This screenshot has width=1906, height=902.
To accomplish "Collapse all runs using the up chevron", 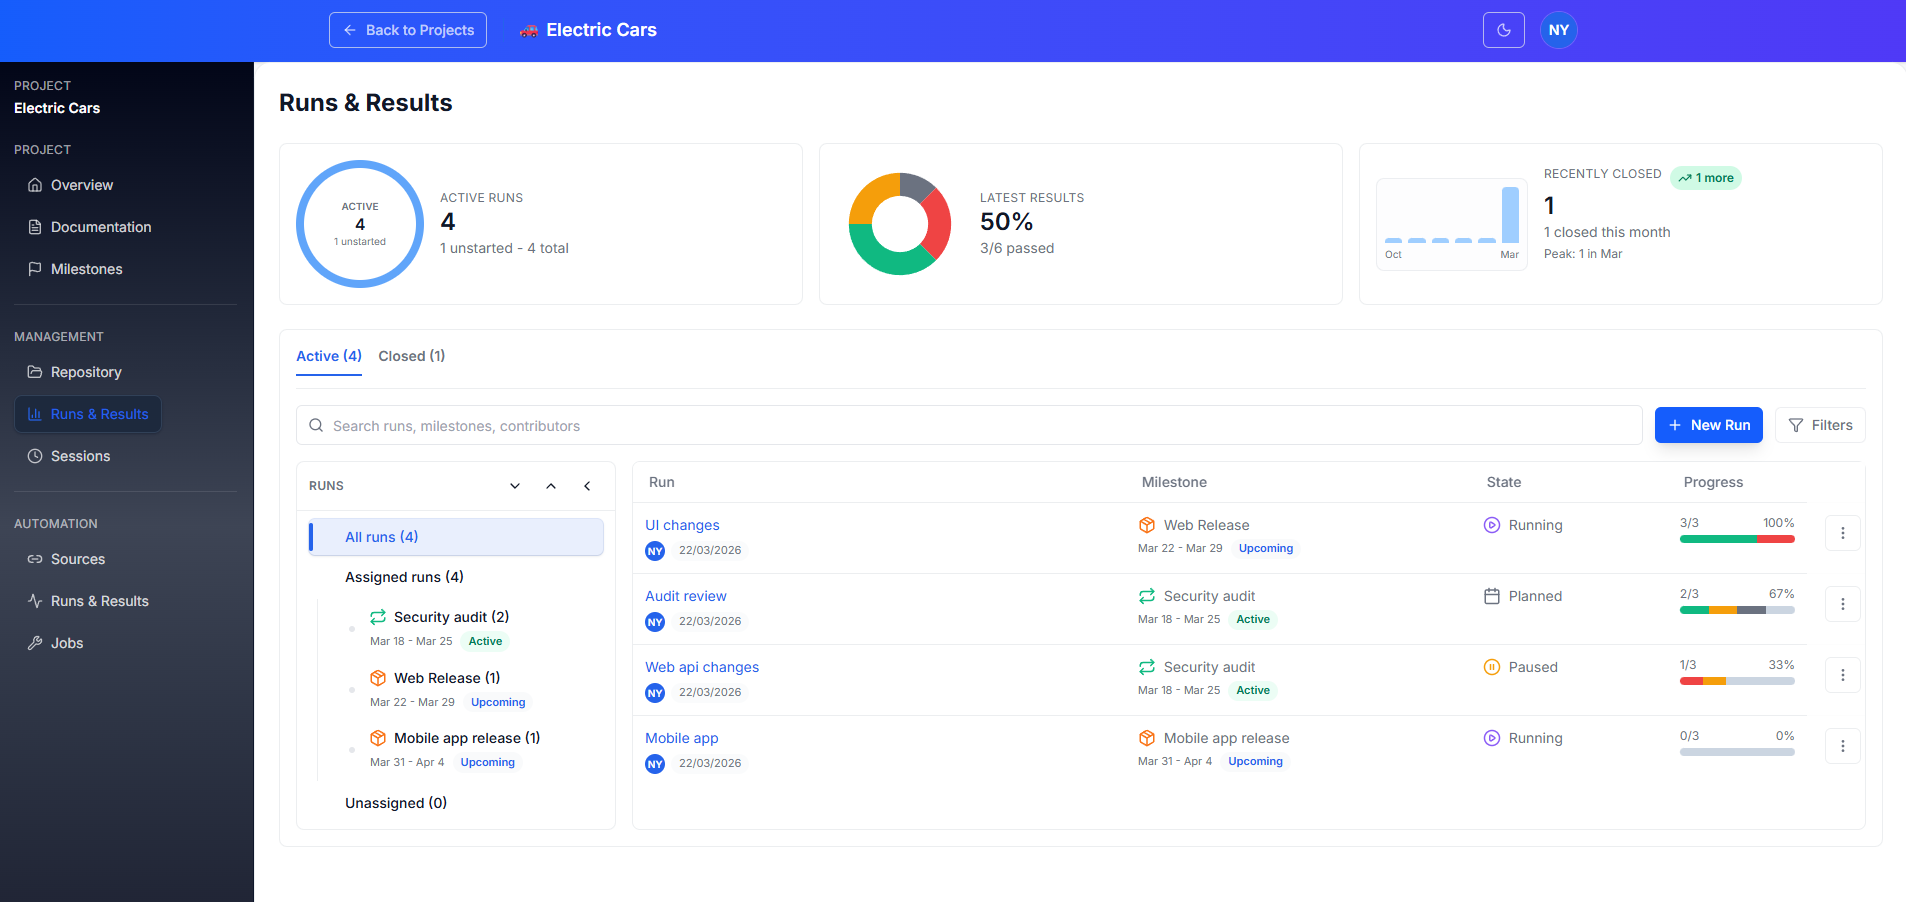I will pyautogui.click(x=550, y=485).
